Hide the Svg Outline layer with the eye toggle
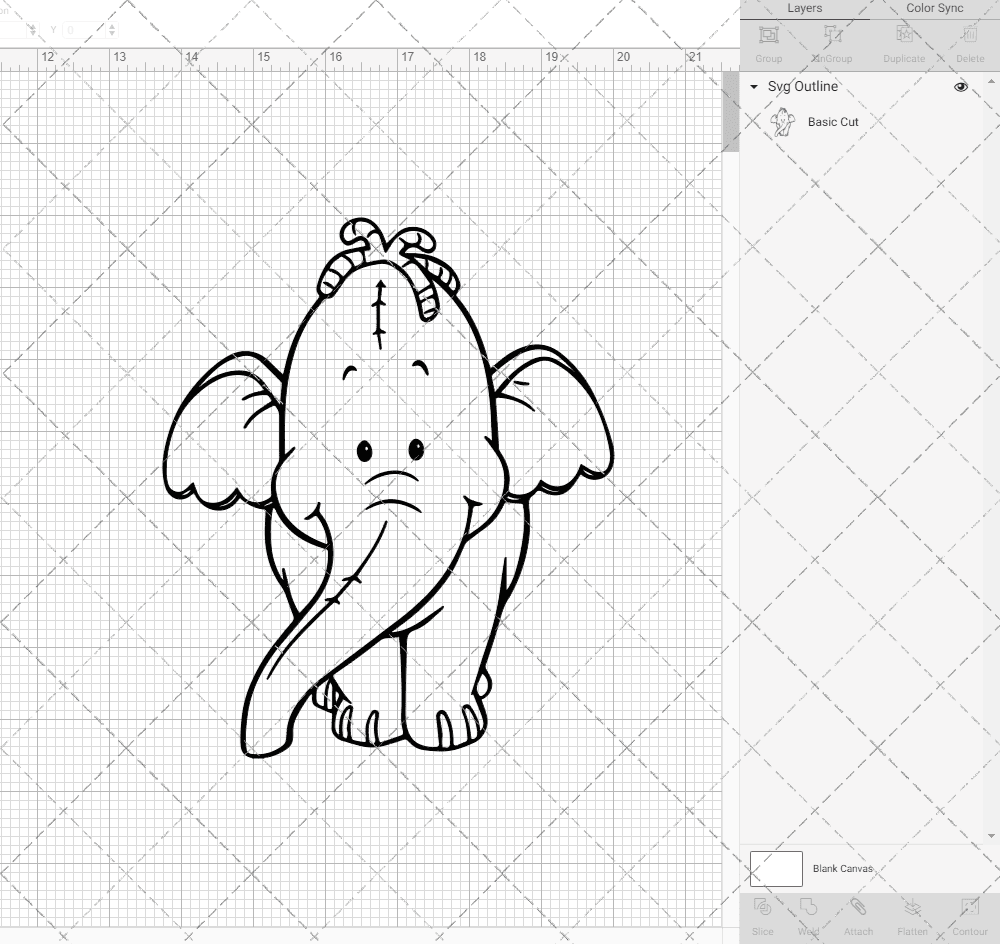The image size is (1000, 944). [960, 87]
